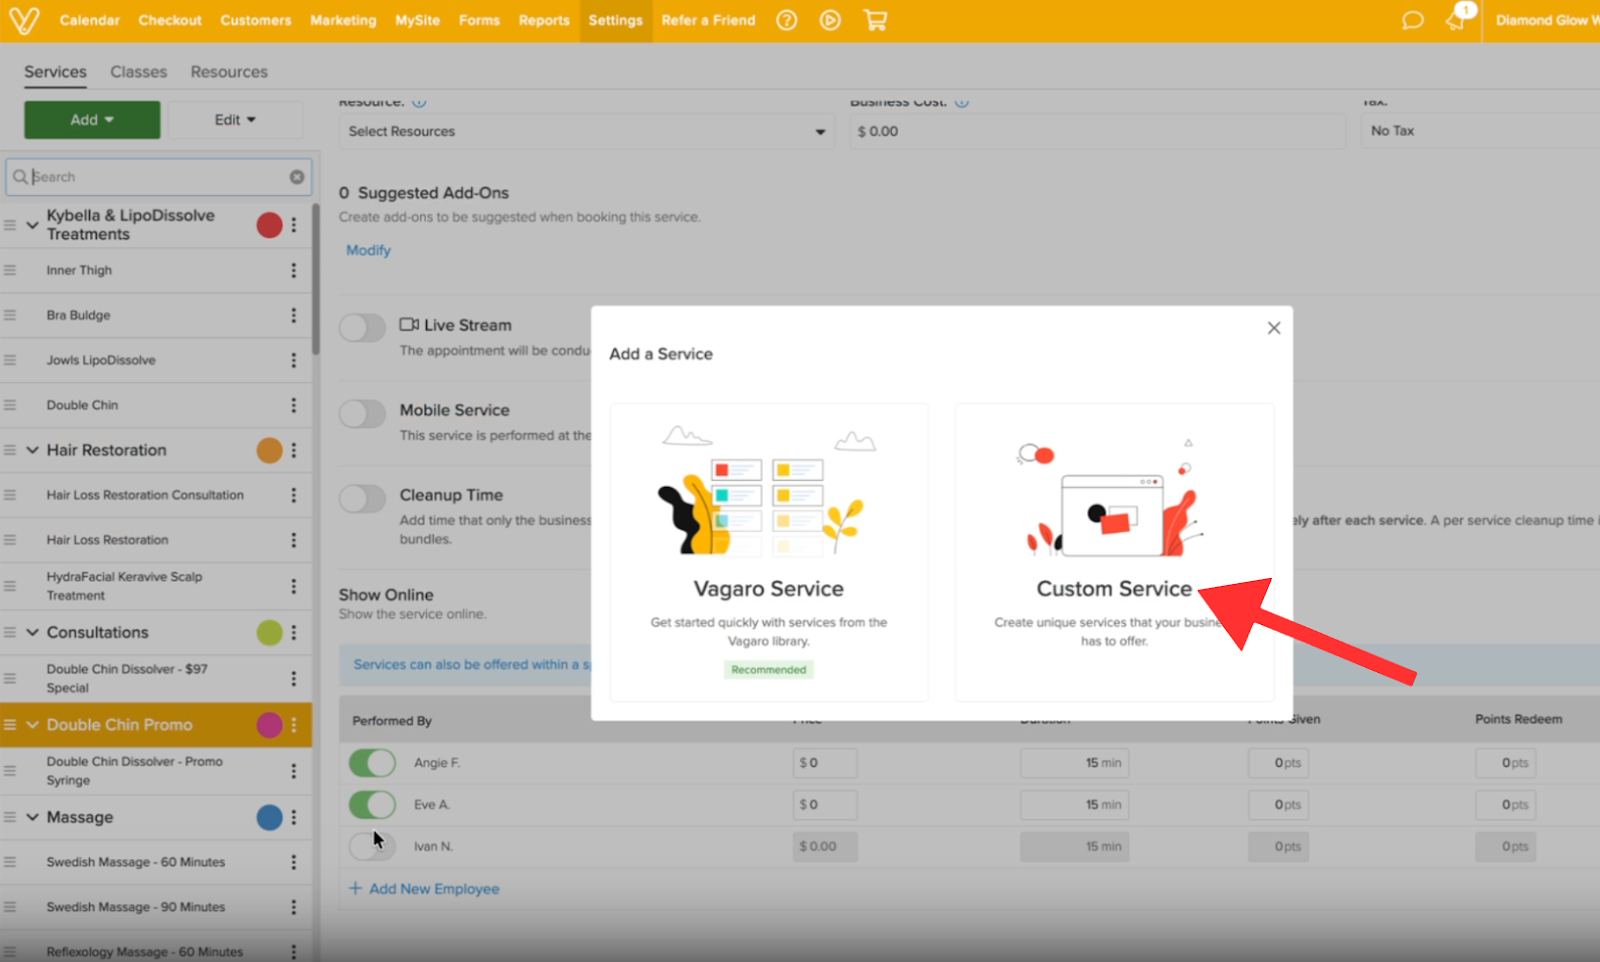Click Angie F. price input field
Image resolution: width=1600 pixels, height=962 pixels.
coord(825,763)
